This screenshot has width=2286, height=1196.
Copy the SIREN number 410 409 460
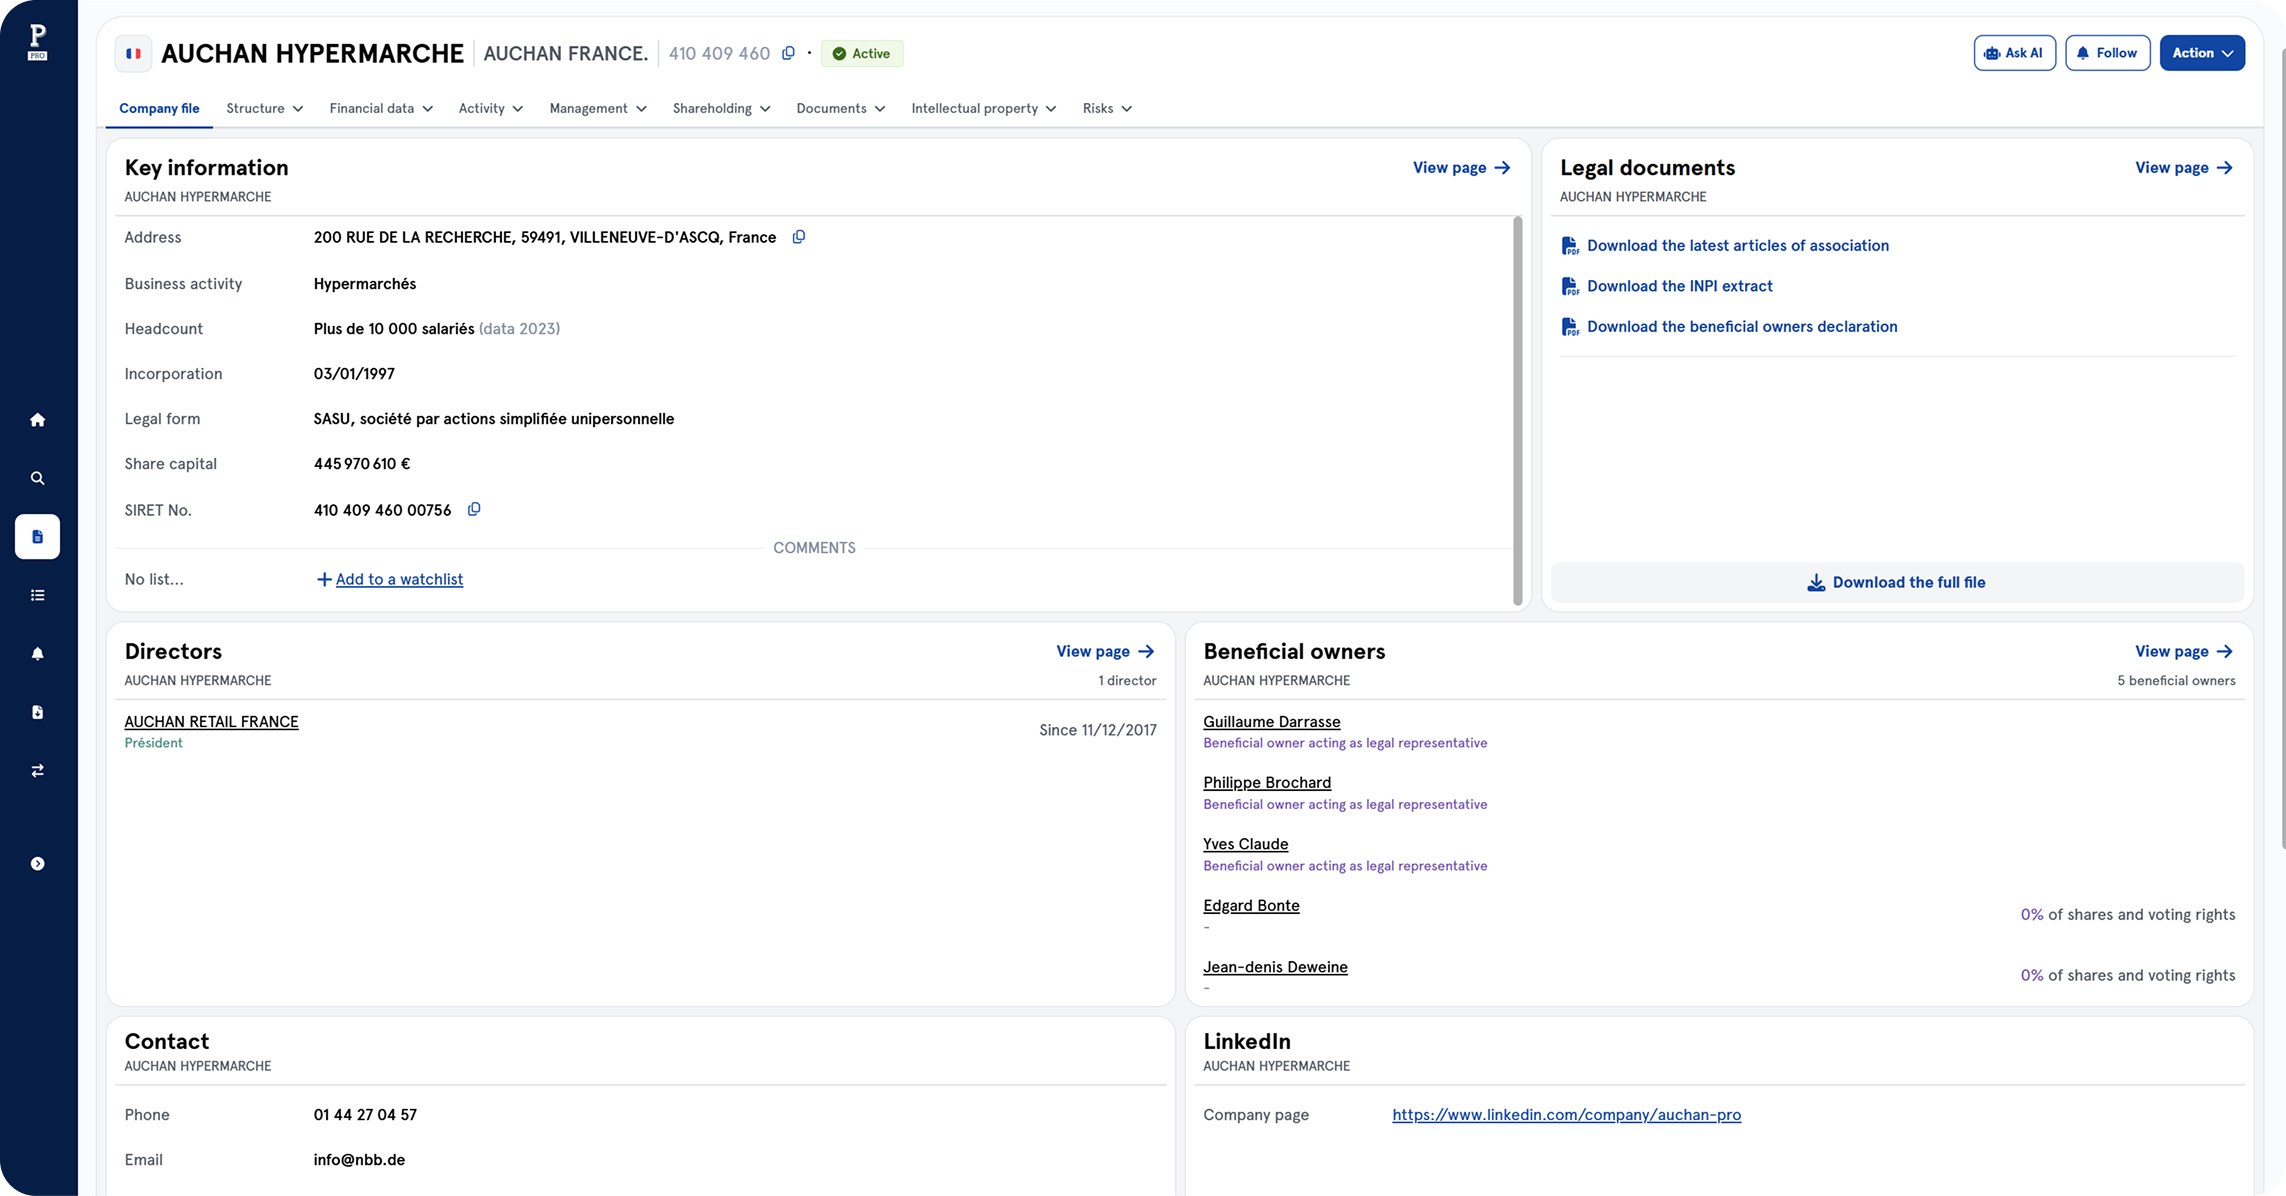788,53
